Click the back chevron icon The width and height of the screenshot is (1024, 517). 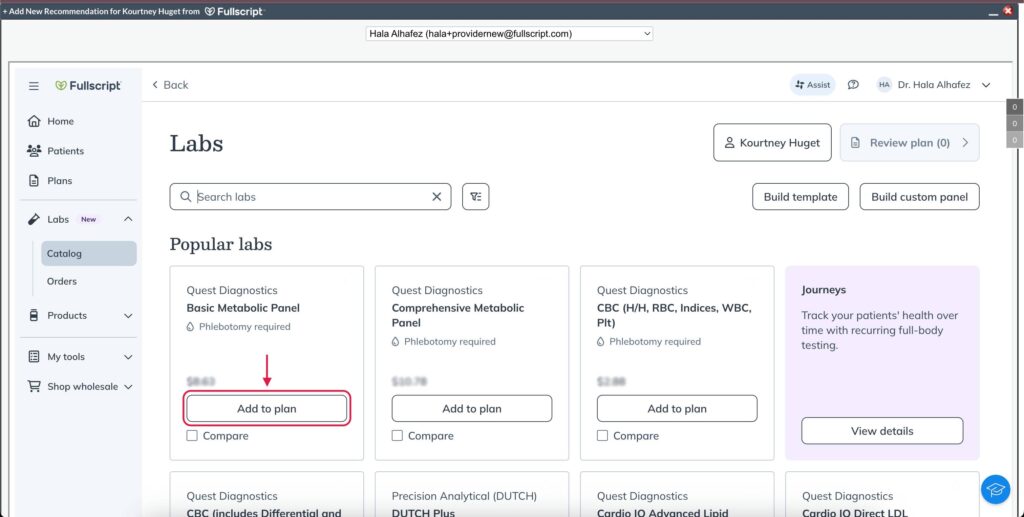click(x=155, y=85)
